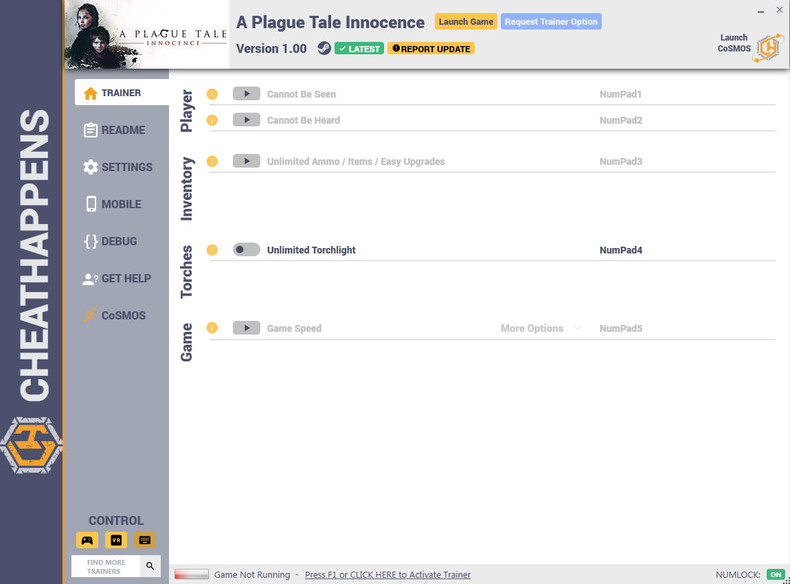Launch CoSMOS via the hexagon logo icon
Image resolution: width=790 pixels, height=584 pixels.
click(768, 48)
